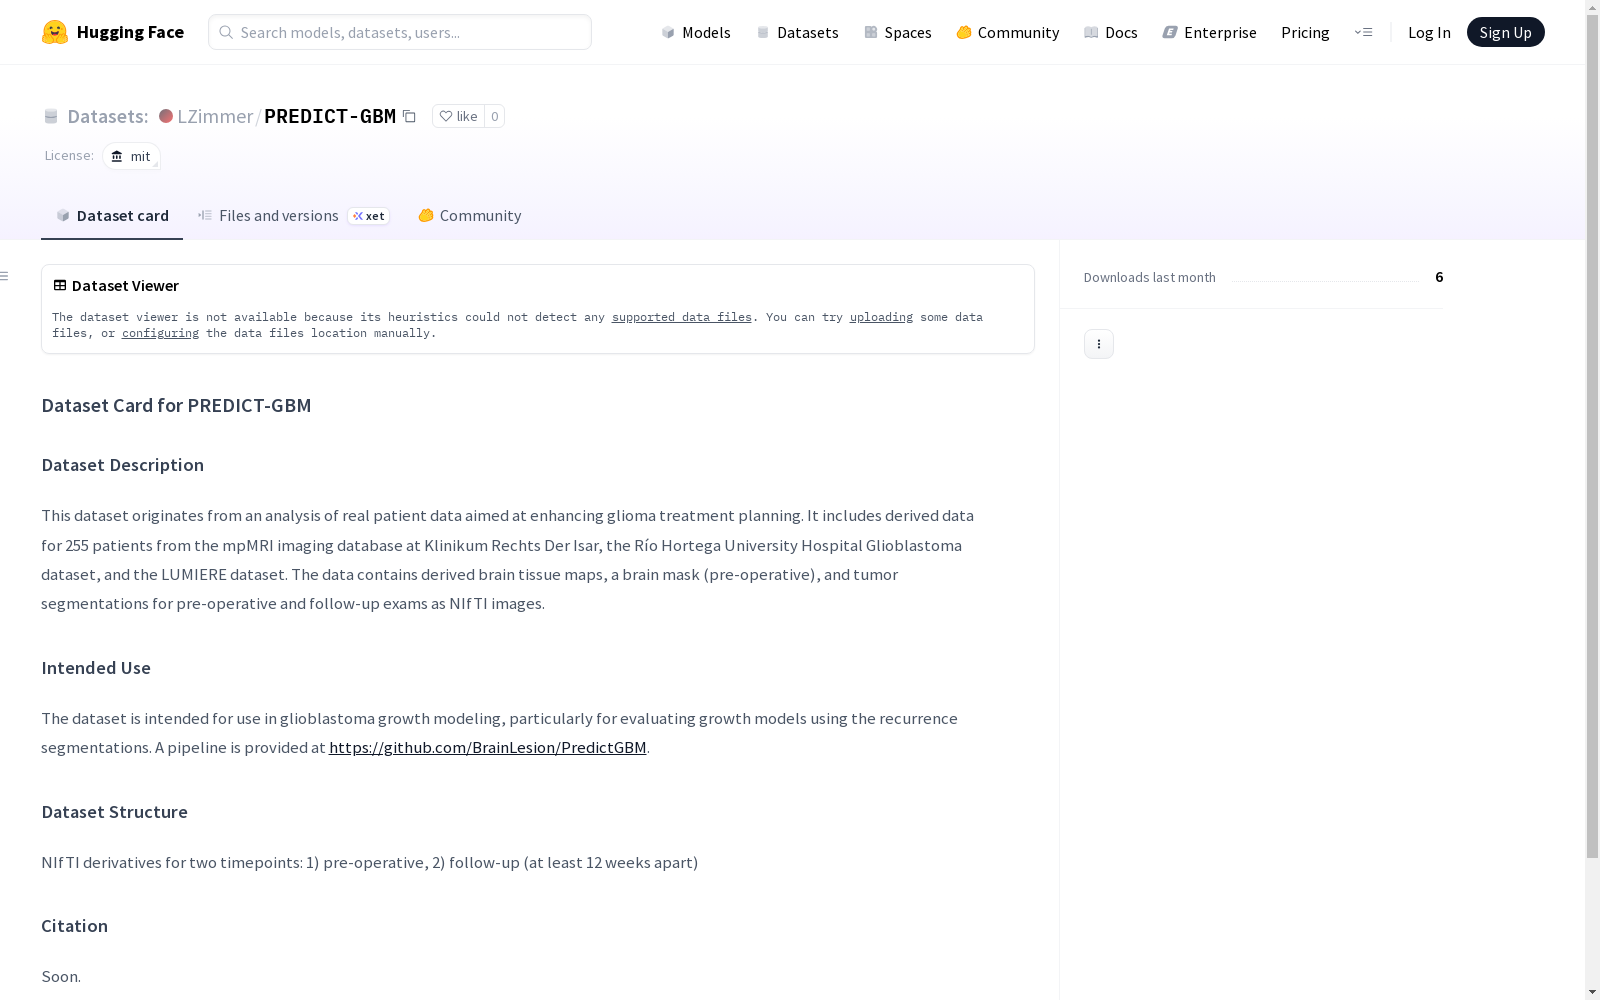Click the Intended Use heading
This screenshot has width=1600, height=1000.
(96, 668)
